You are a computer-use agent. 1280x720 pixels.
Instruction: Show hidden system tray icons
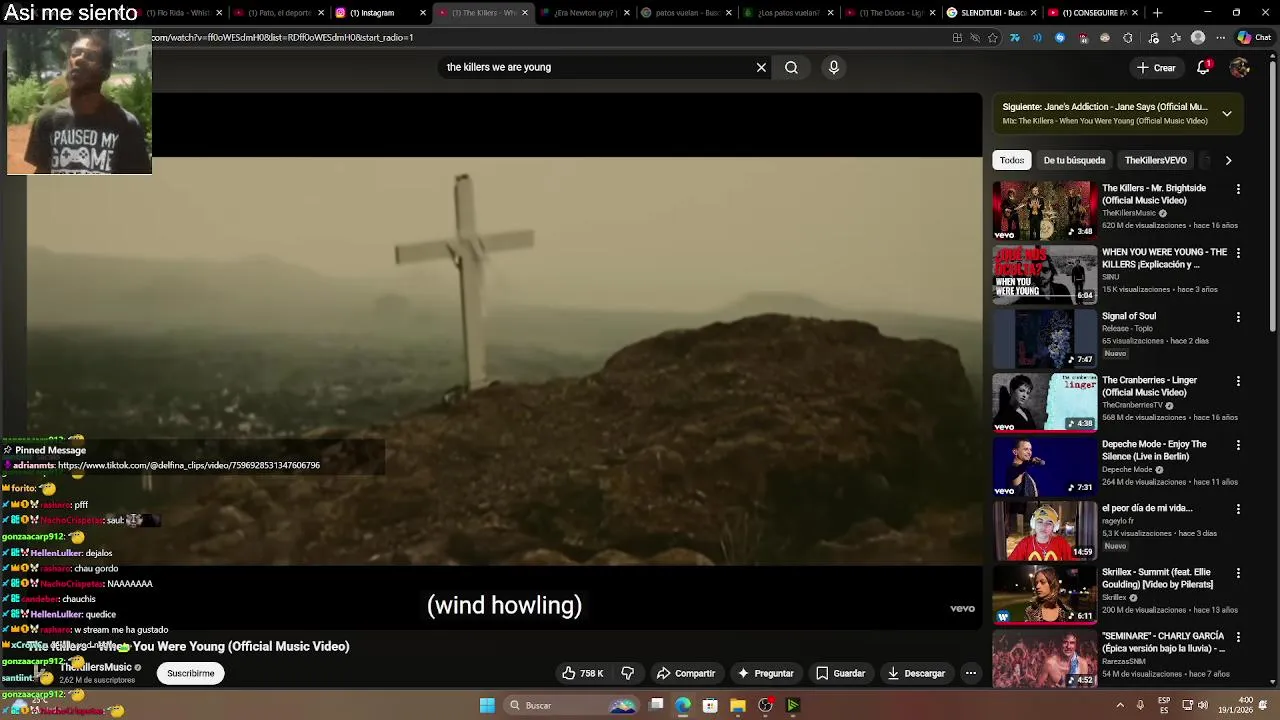[1120, 705]
